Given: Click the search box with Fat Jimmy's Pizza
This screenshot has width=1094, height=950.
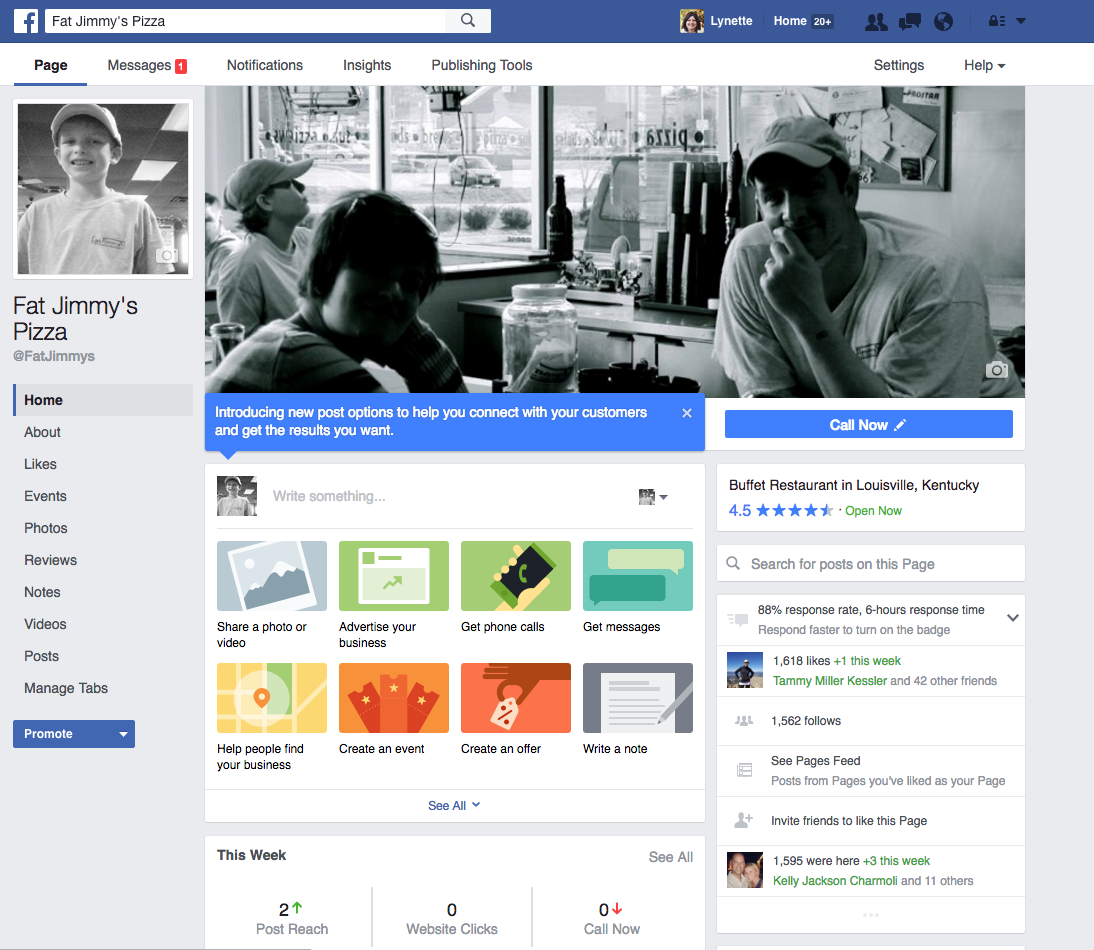Looking at the screenshot, I should (246, 21).
